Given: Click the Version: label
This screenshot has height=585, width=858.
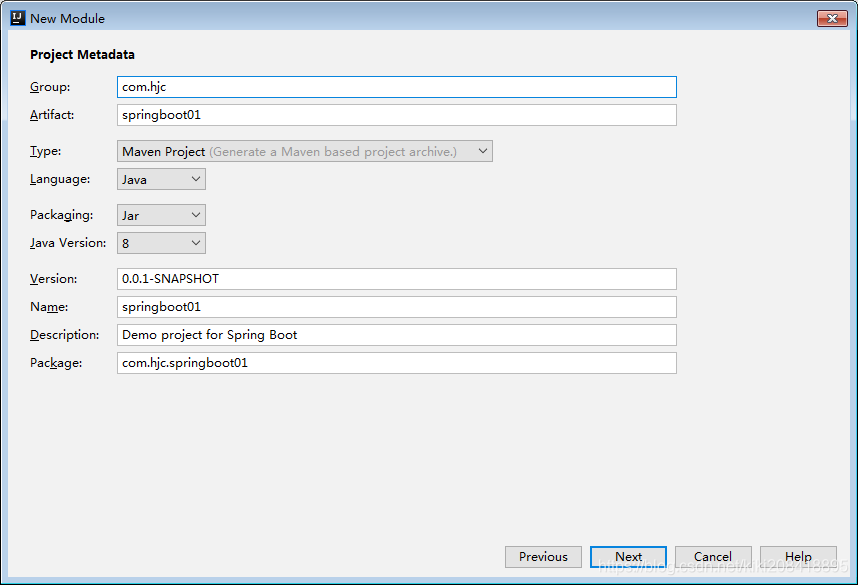Looking at the screenshot, I should click(54, 279).
